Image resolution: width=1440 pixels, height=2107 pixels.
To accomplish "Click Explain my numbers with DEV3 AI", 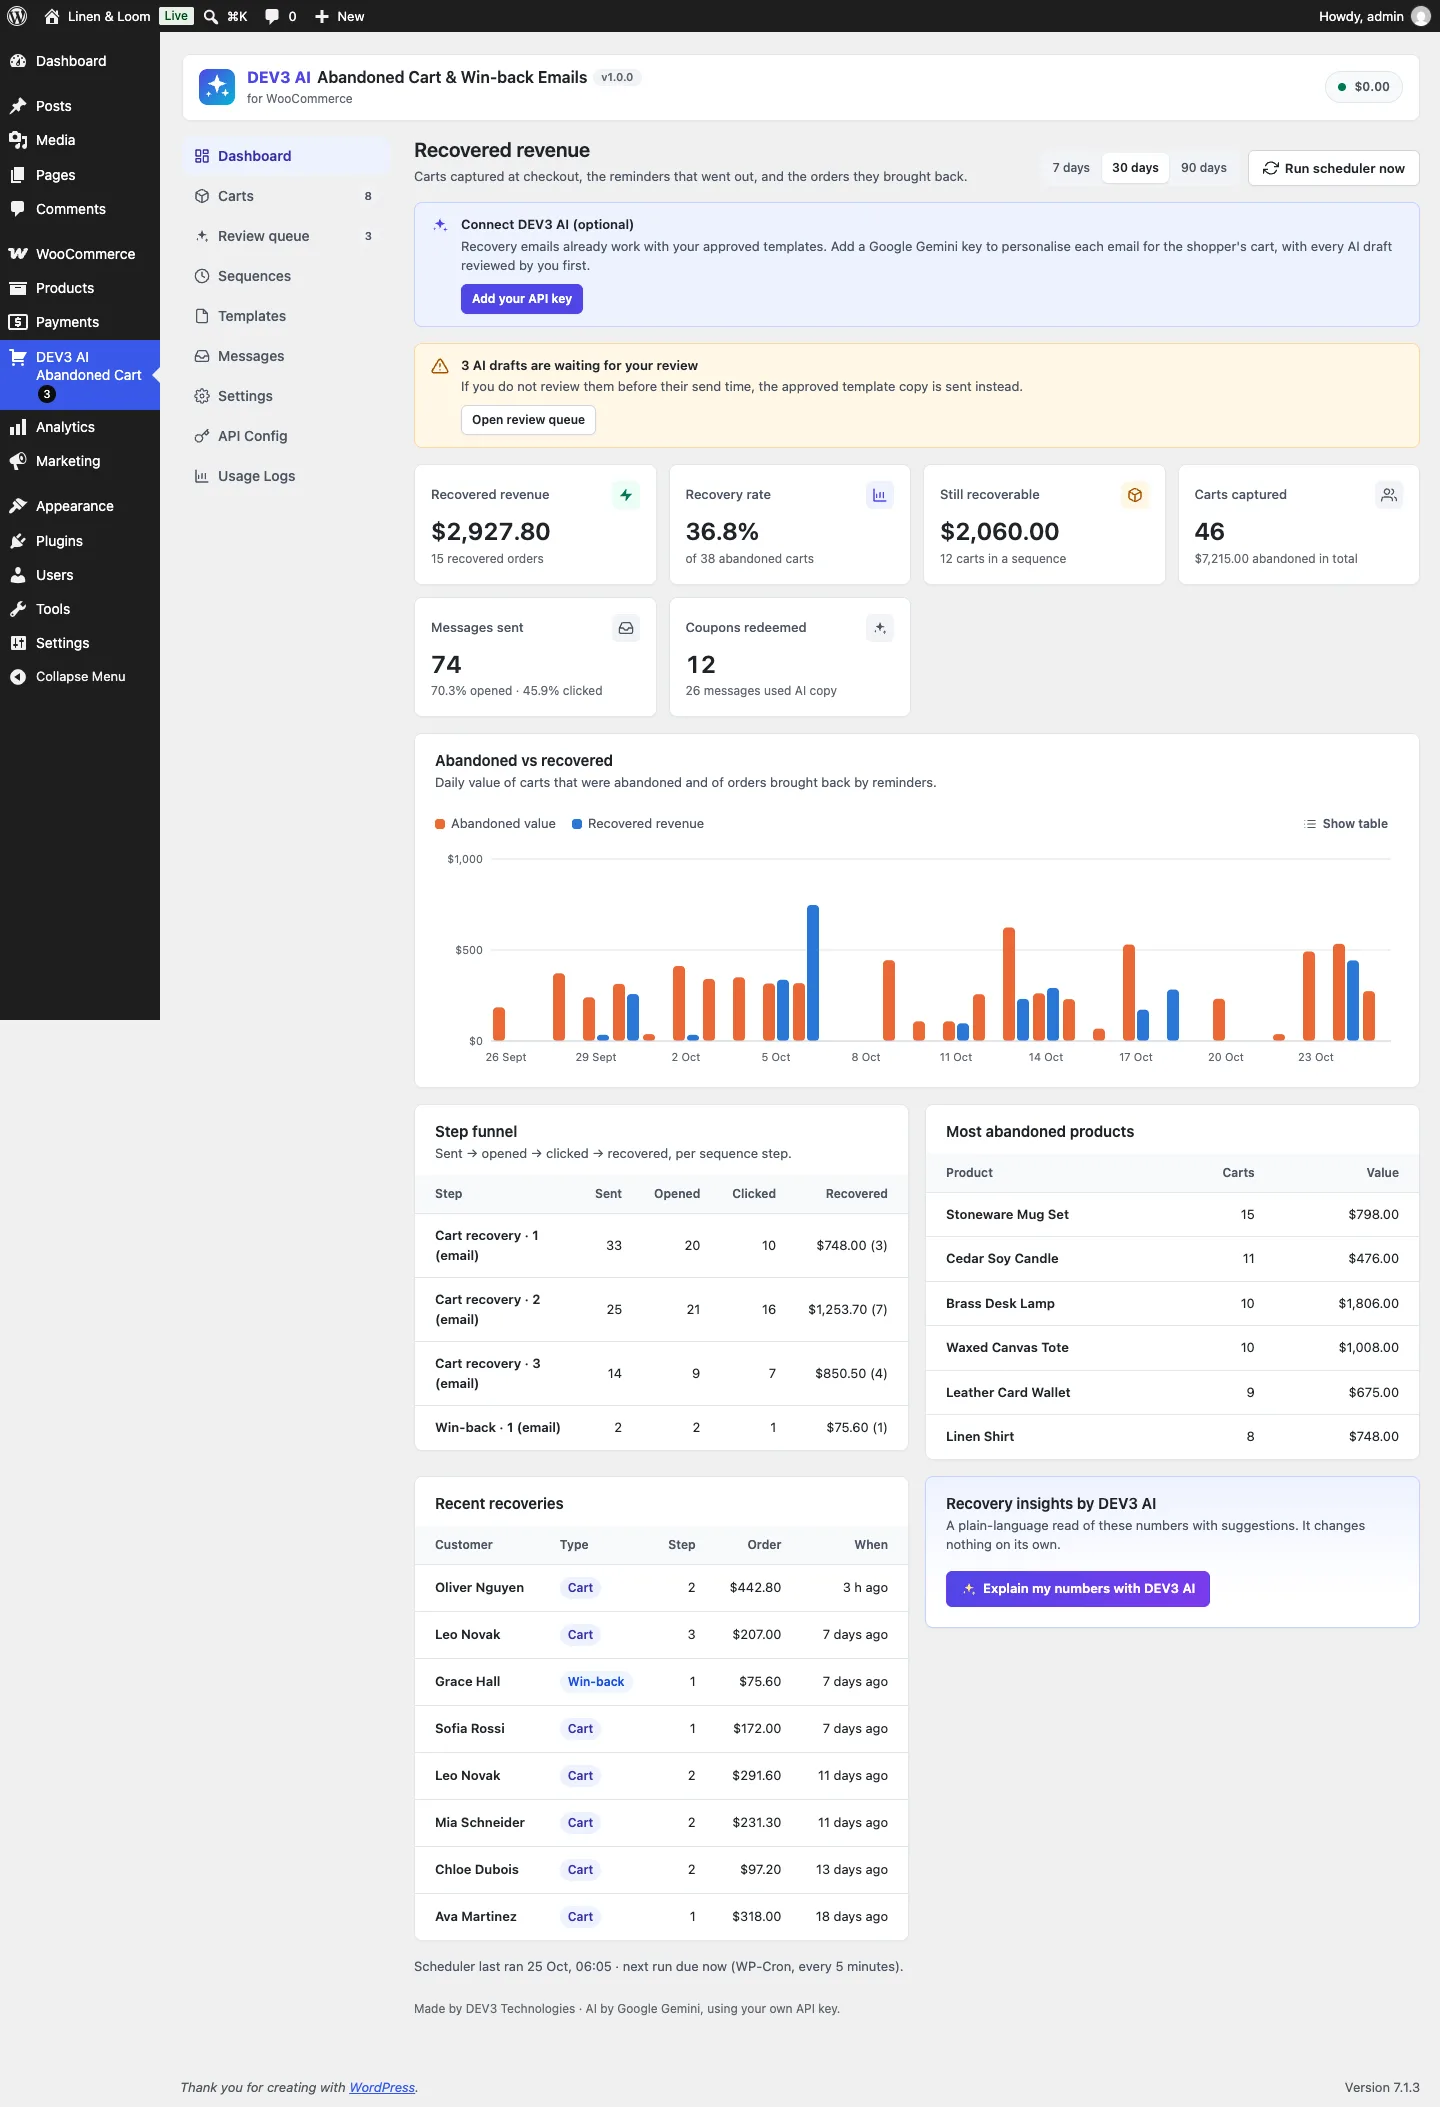I will pyautogui.click(x=1077, y=1589).
